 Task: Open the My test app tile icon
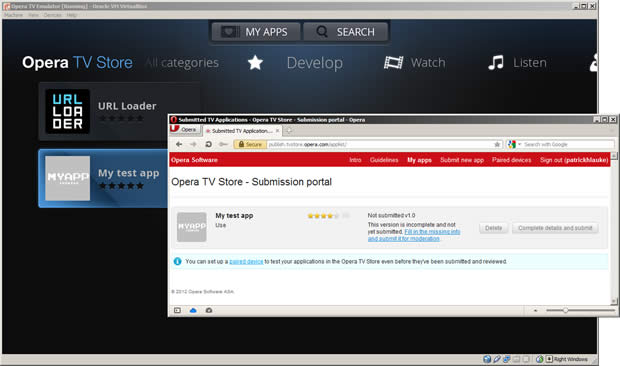[68, 178]
